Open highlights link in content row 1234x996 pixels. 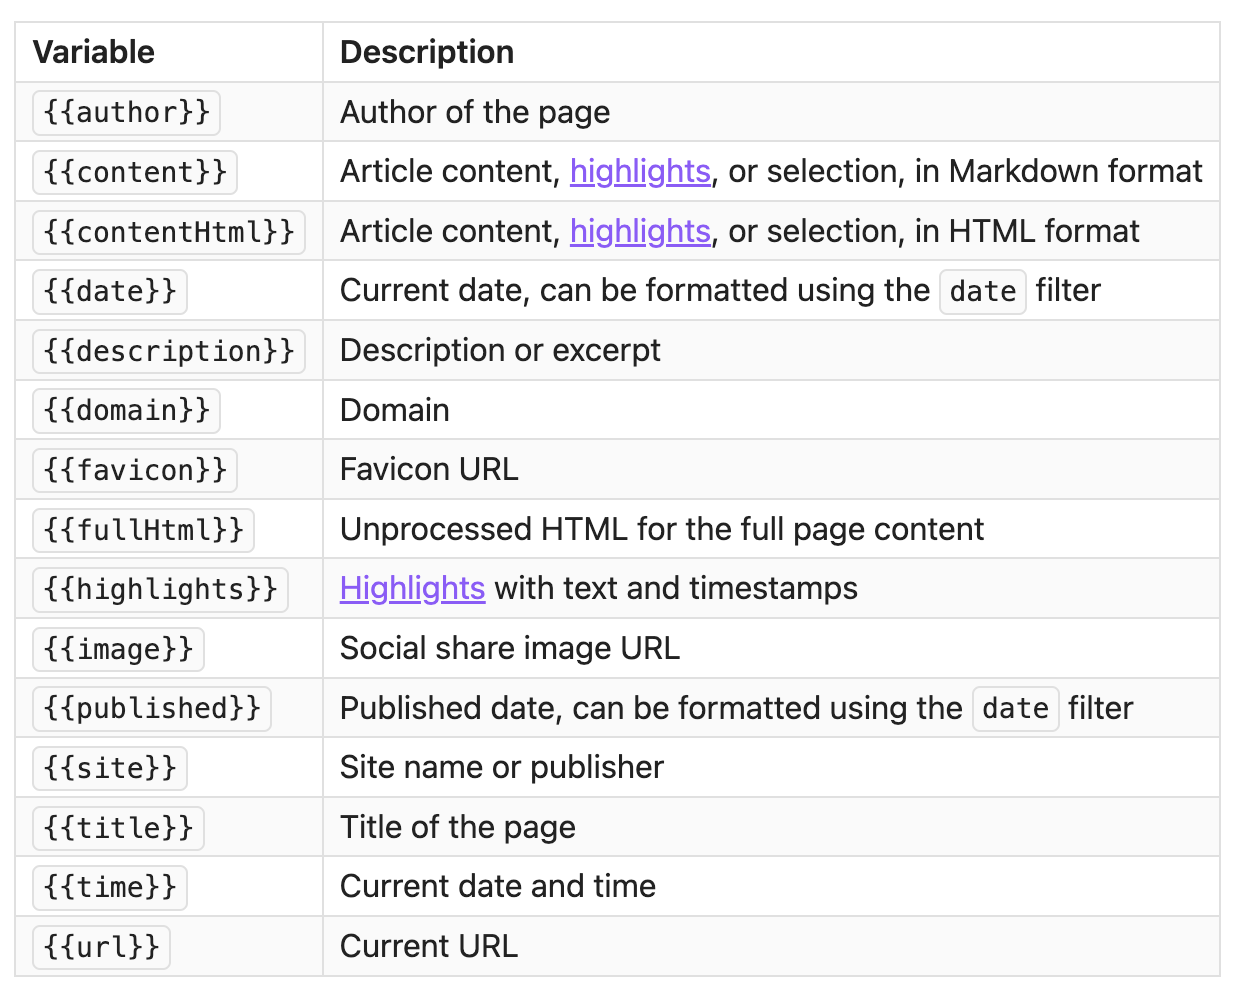pyautogui.click(x=640, y=172)
